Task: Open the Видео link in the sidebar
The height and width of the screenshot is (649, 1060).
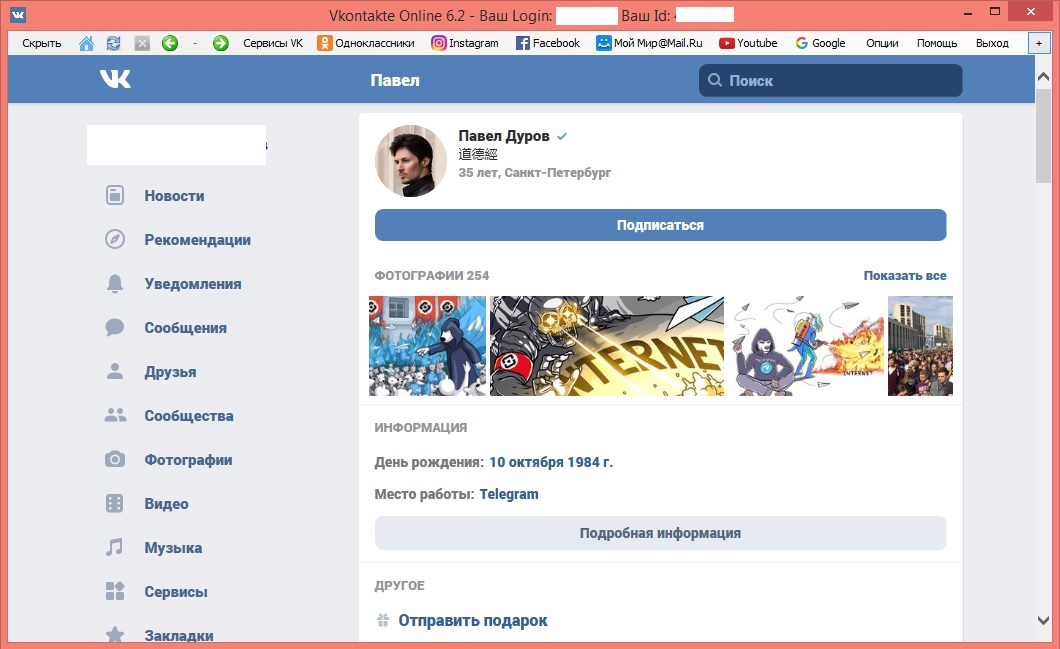Action: [x=166, y=504]
